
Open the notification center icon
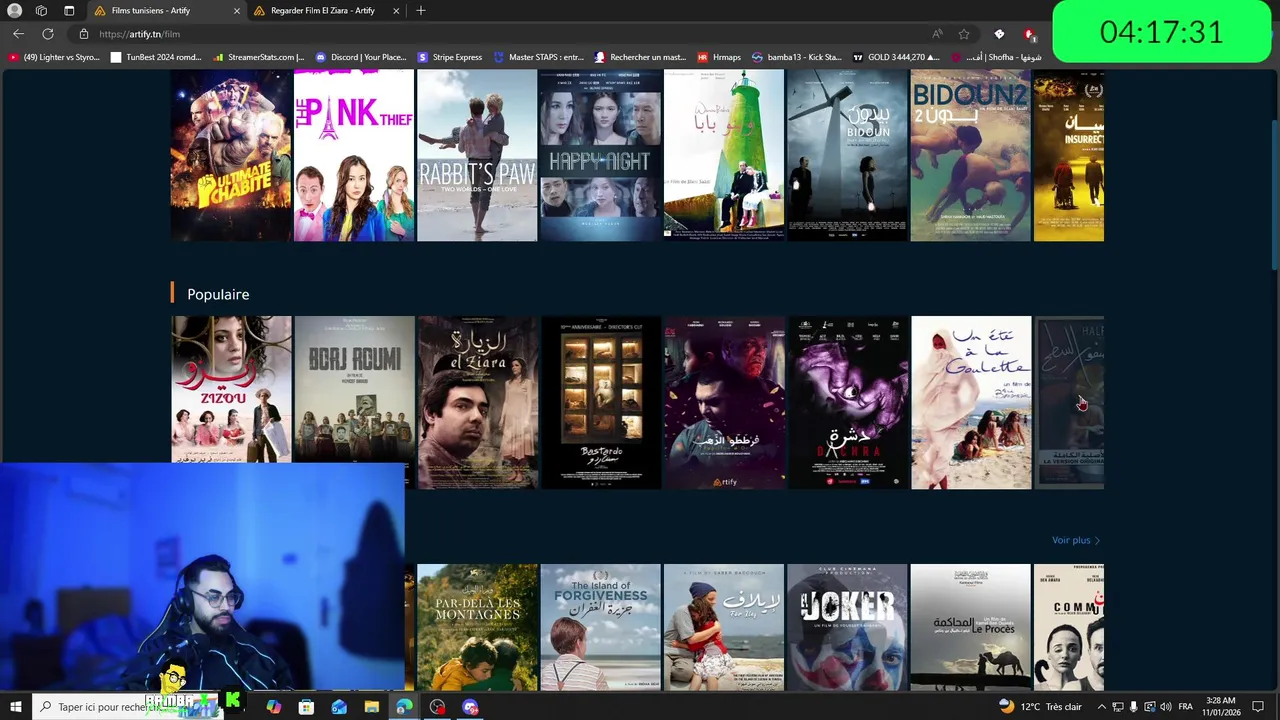pos(1258,707)
